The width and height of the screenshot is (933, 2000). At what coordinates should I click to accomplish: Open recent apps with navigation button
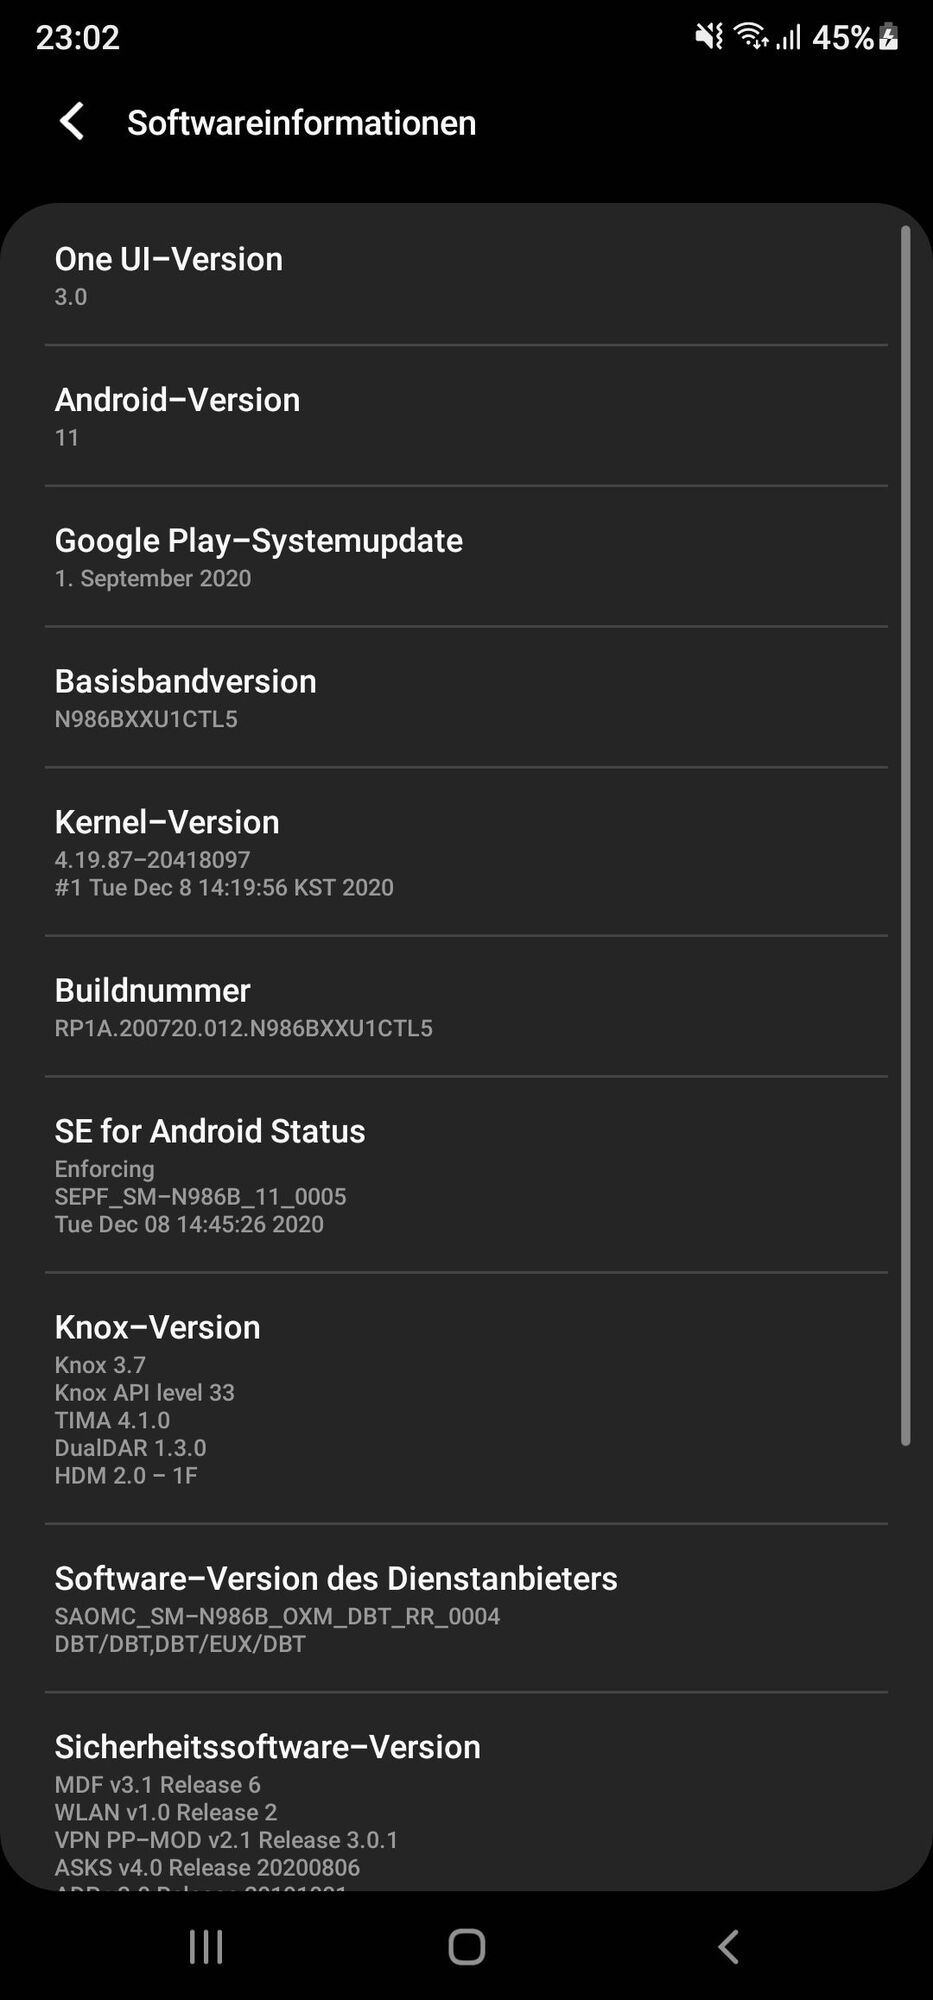coord(206,1946)
